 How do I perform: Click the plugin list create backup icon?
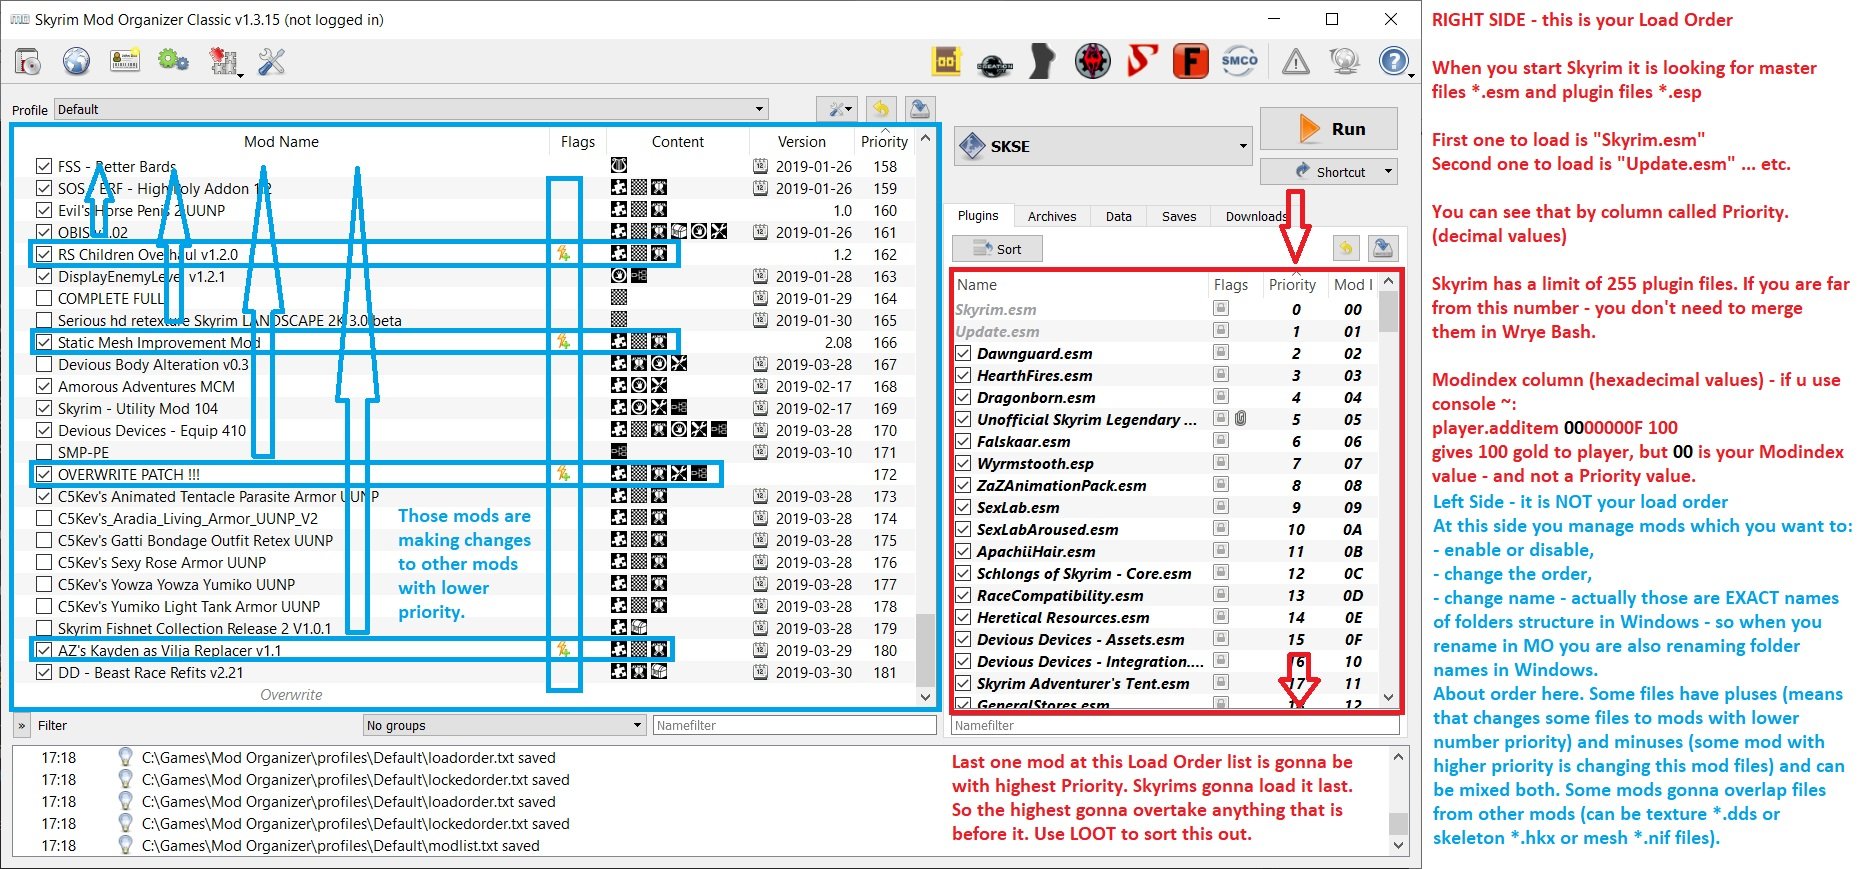point(1383,248)
